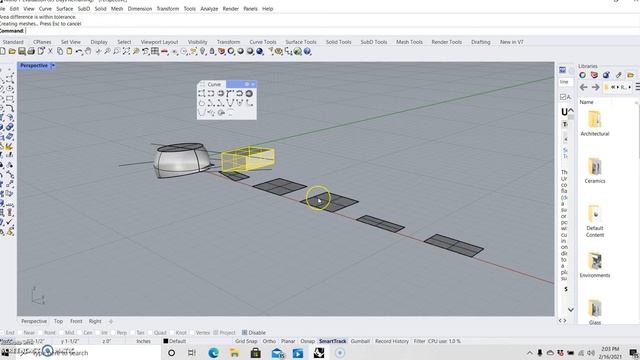640x360 pixels.
Task: Click the red car Named Views icon
Action: point(164,51)
